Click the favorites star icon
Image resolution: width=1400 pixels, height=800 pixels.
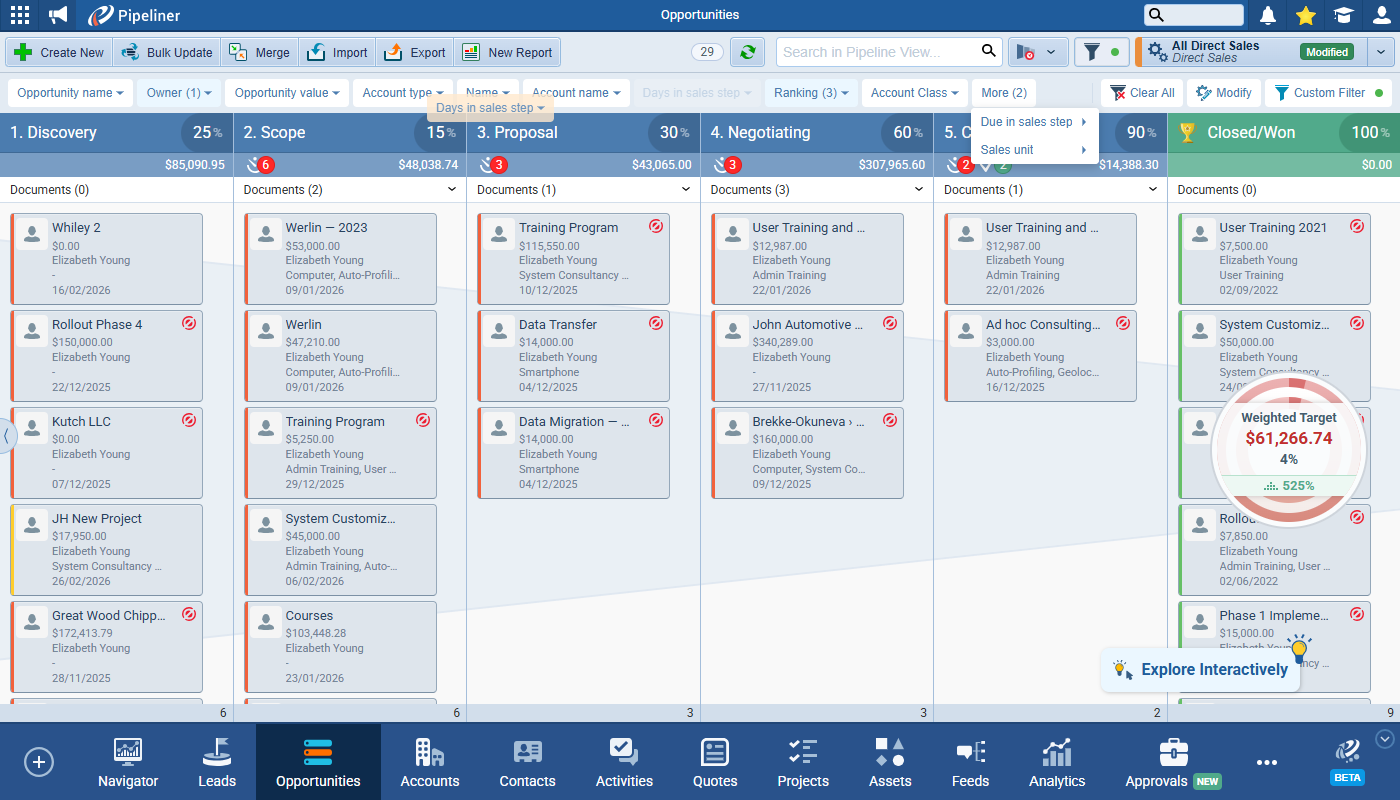pyautogui.click(x=1305, y=15)
